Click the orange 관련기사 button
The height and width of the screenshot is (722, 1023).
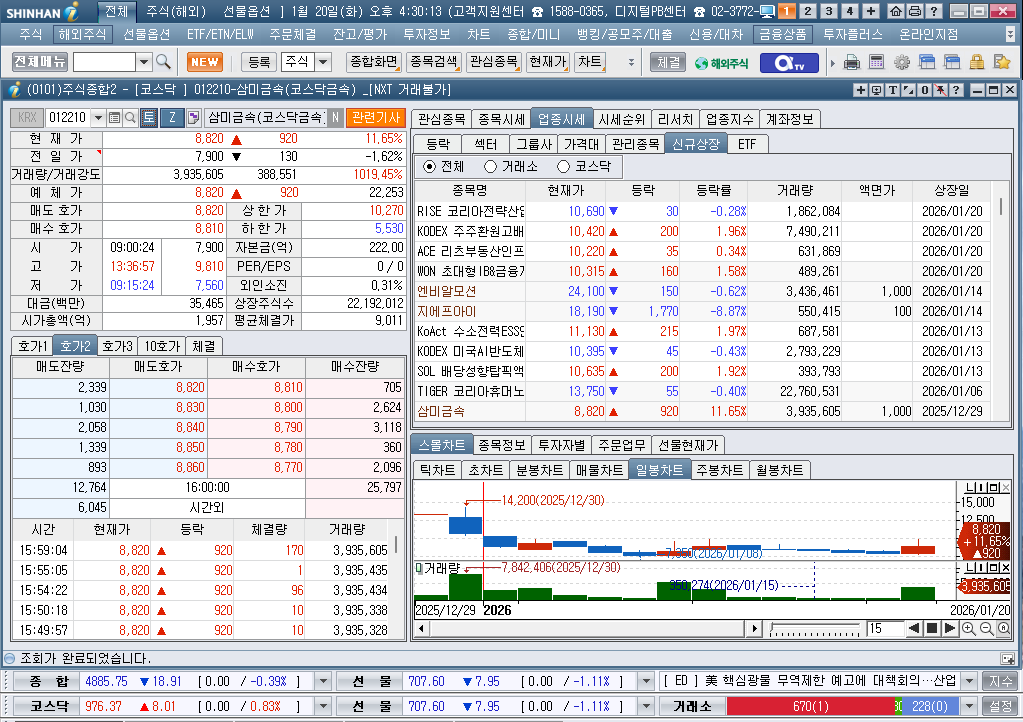coord(376,117)
